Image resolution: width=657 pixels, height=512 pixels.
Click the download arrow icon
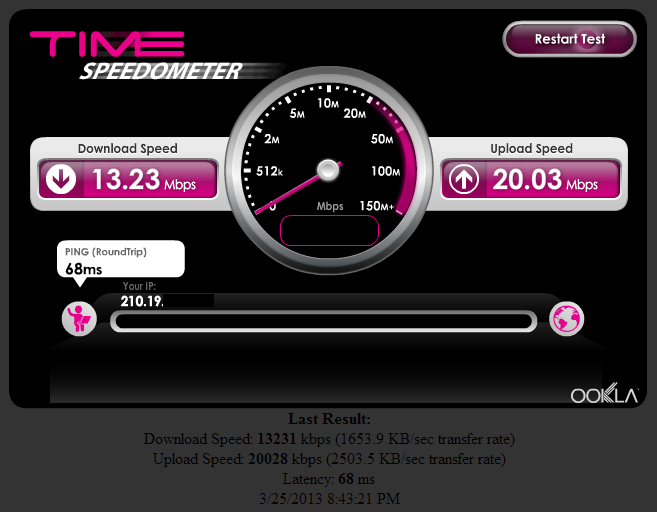[61, 179]
